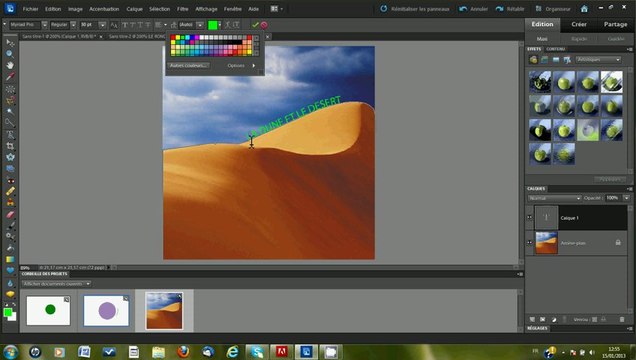Select the Sponge tool
636x360 pixels.
pyautogui.click(x=10, y=294)
